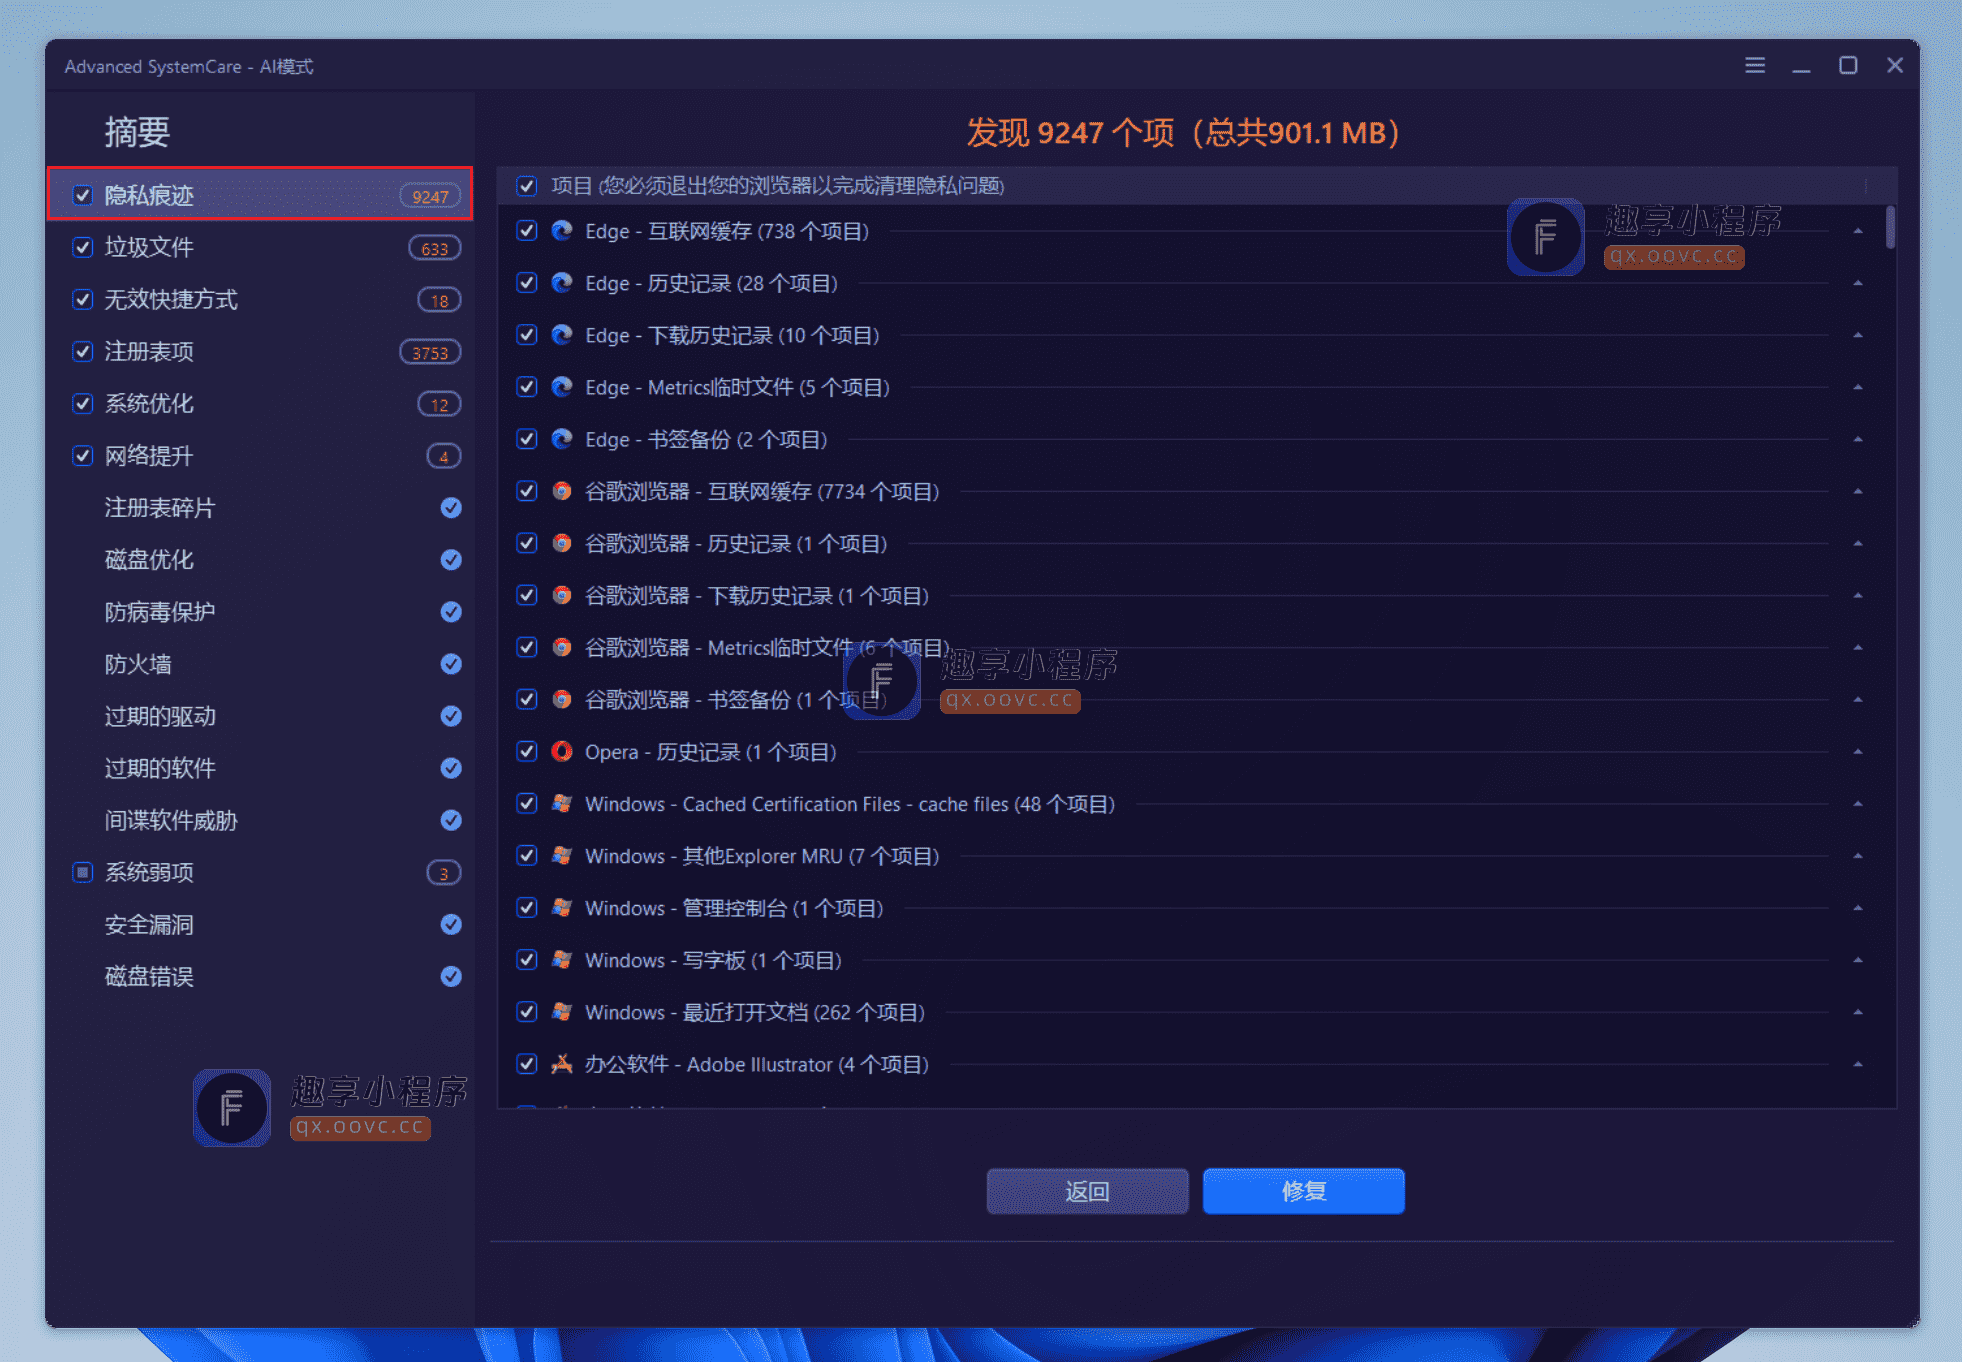Click Chrome icon on 谷歌浏览器 下载历史记录 row
Image resolution: width=1962 pixels, height=1362 pixels.
(x=562, y=595)
